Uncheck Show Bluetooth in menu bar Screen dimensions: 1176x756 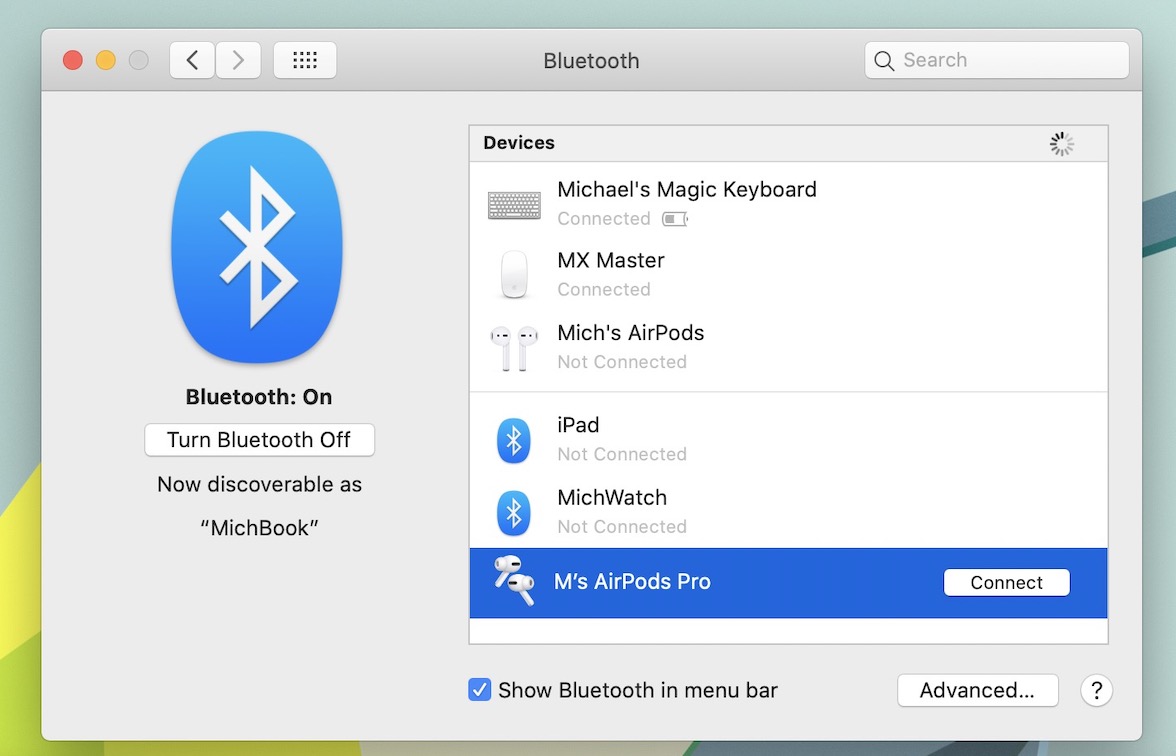pyautogui.click(x=480, y=690)
